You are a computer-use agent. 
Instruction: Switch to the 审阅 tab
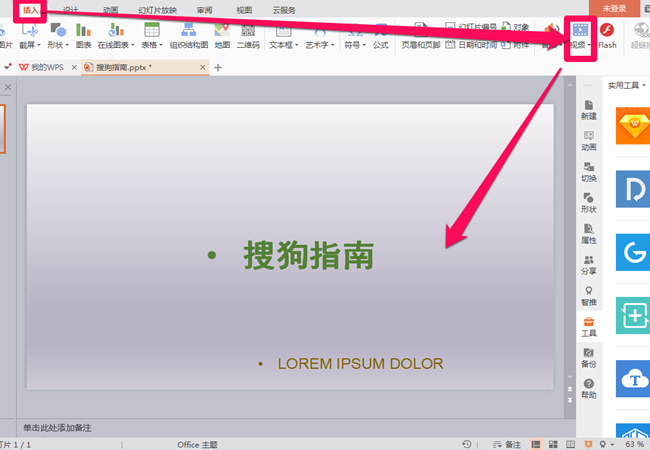pyautogui.click(x=204, y=10)
